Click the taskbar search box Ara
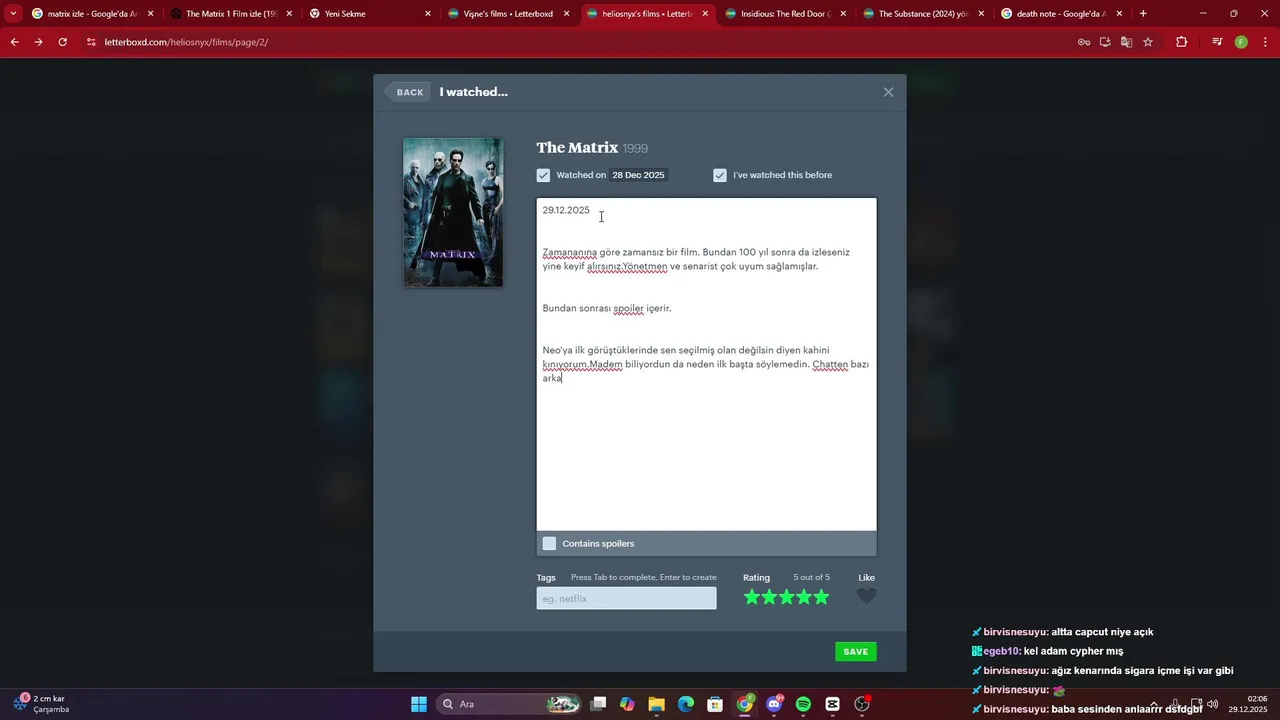 (510, 704)
